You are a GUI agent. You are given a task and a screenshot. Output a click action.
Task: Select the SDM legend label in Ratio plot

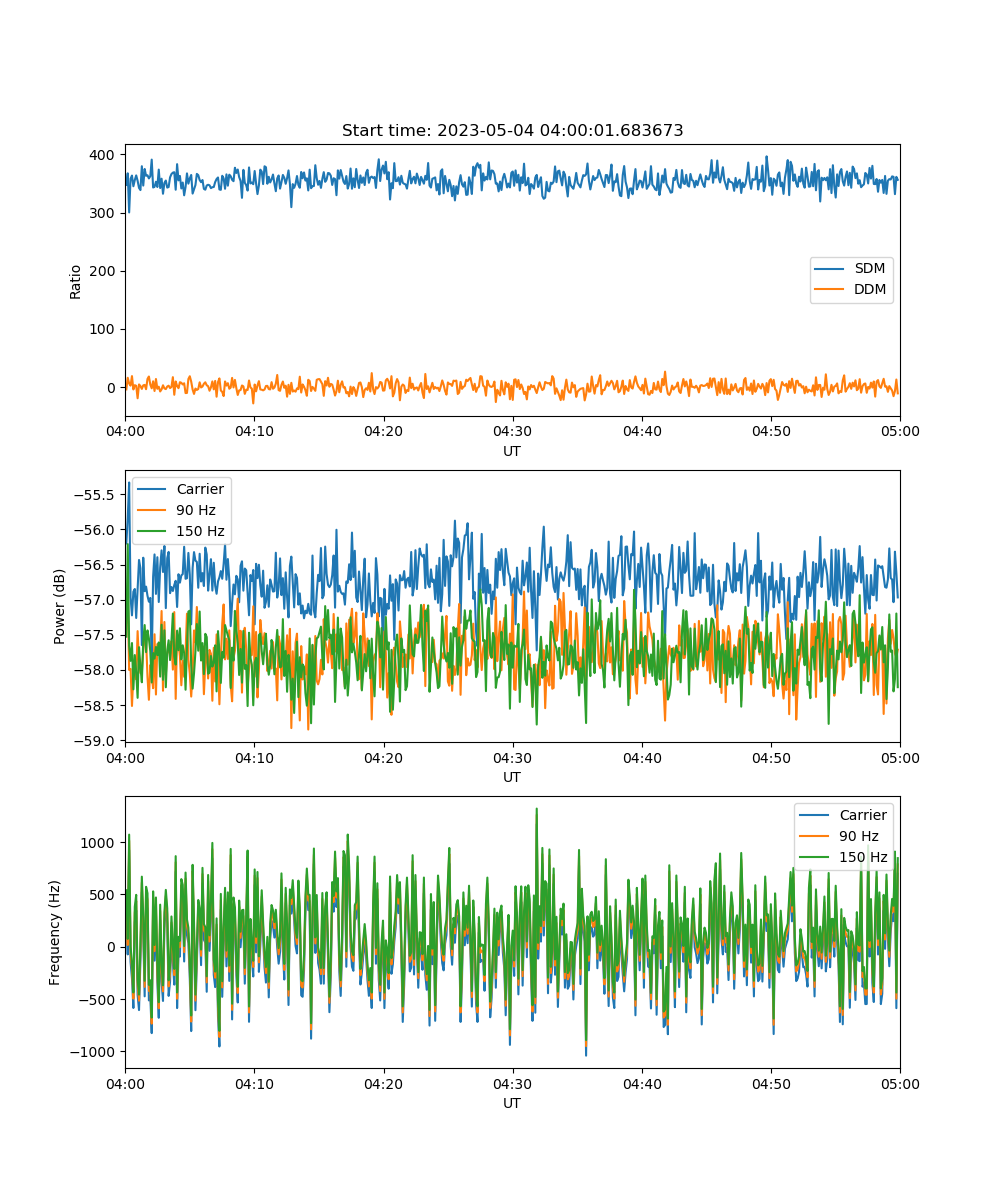click(870, 269)
